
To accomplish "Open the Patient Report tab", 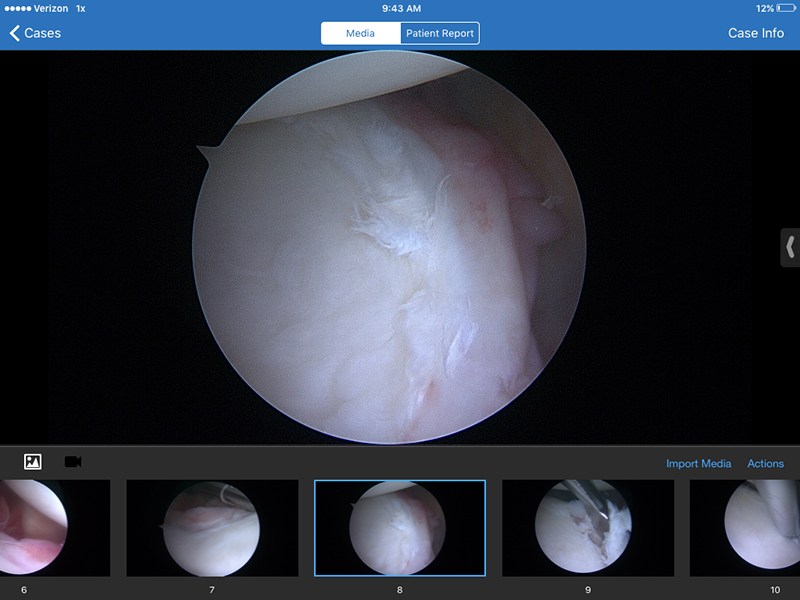I will pyautogui.click(x=440, y=33).
